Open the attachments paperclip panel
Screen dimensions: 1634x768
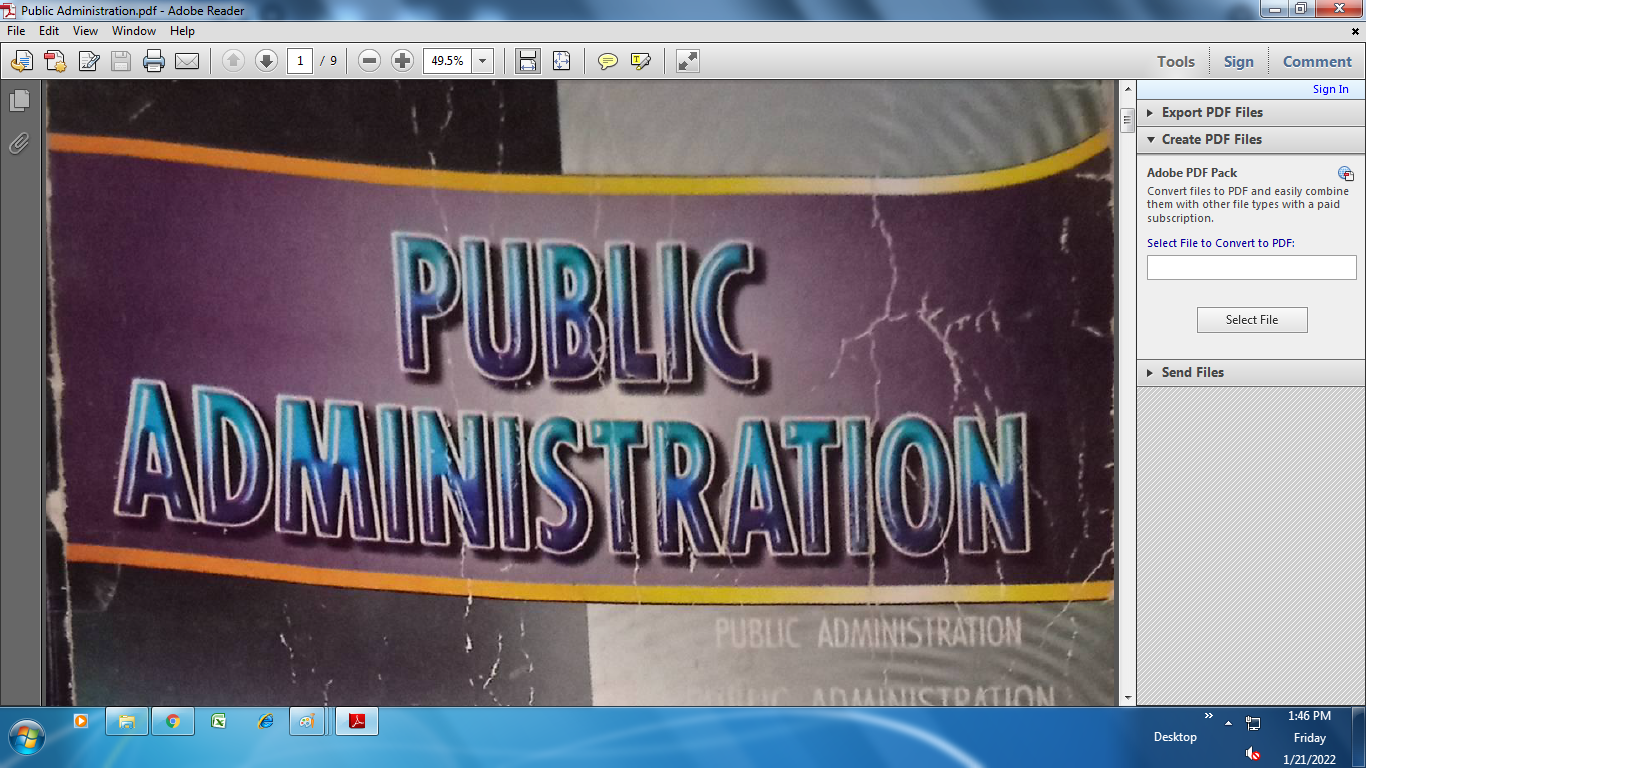tap(19, 144)
